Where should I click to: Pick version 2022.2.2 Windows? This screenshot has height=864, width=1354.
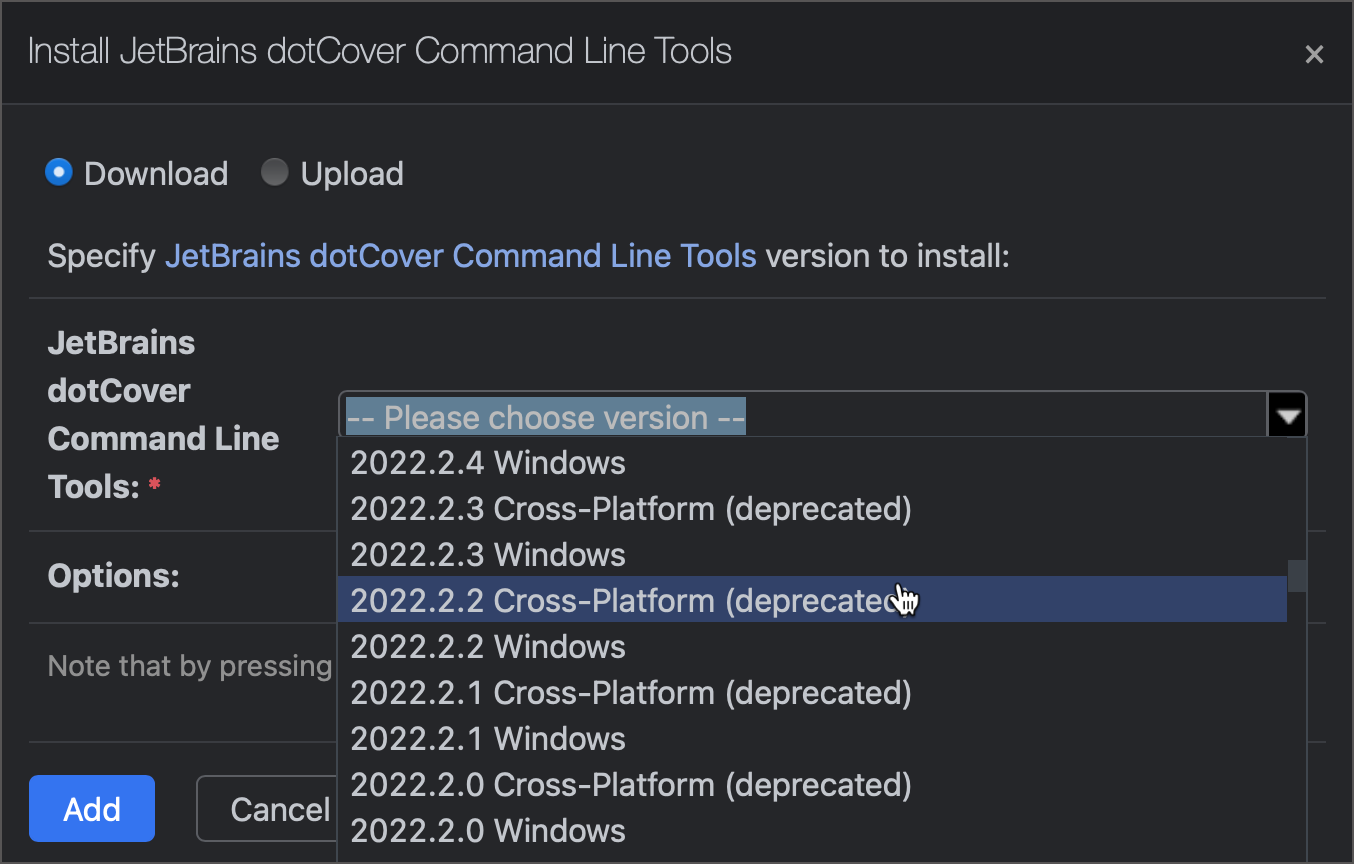tap(487, 646)
